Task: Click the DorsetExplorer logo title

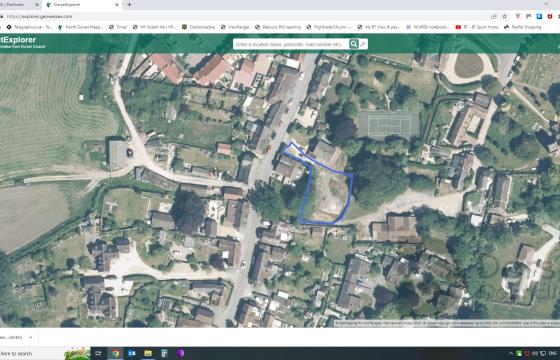Action: click(18, 40)
